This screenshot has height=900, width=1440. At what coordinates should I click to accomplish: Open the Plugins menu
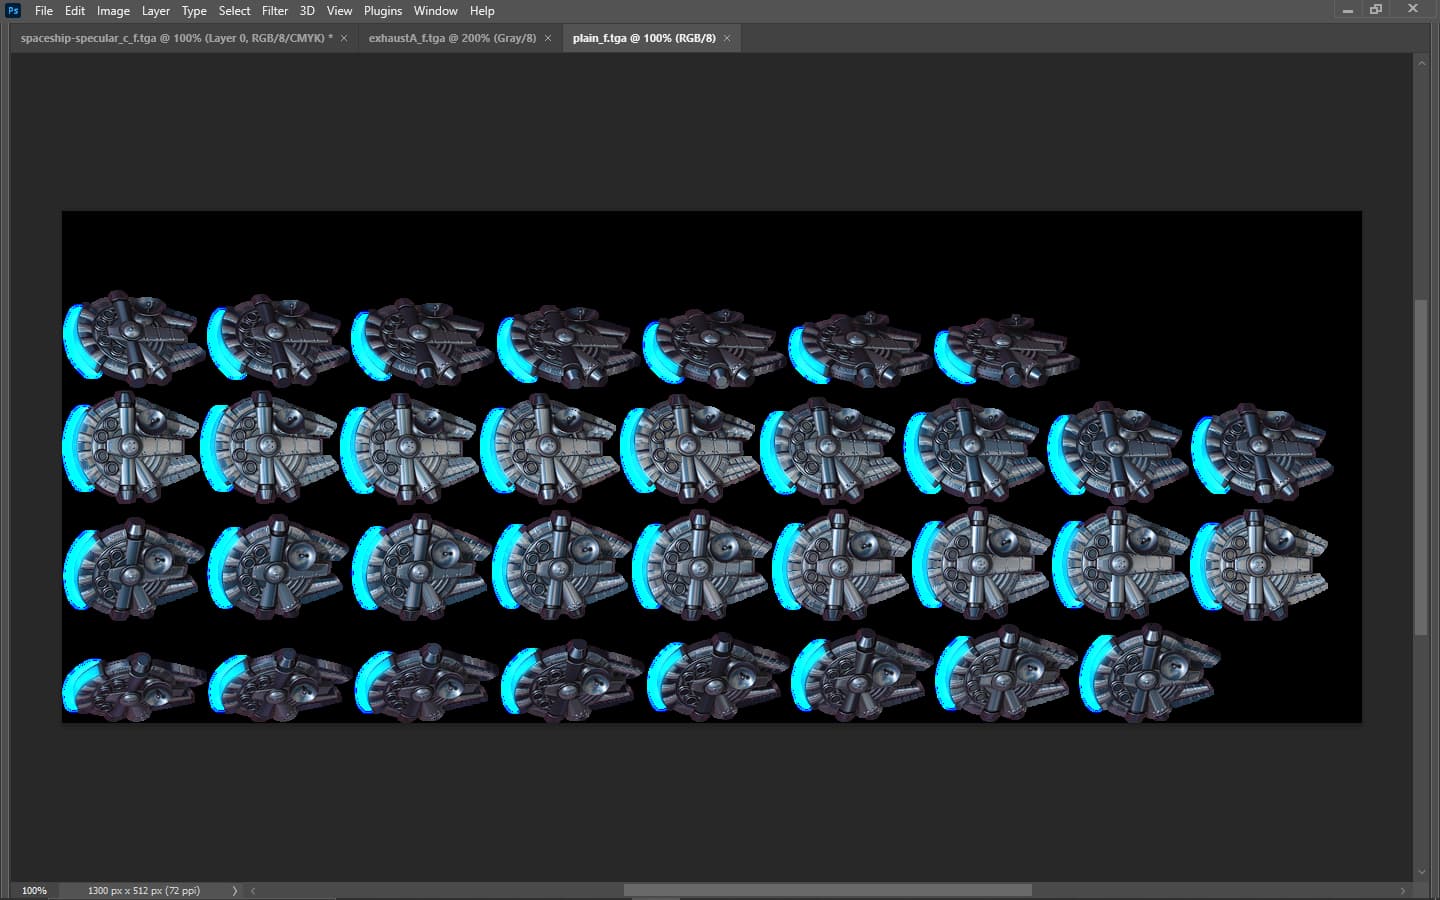point(382,11)
